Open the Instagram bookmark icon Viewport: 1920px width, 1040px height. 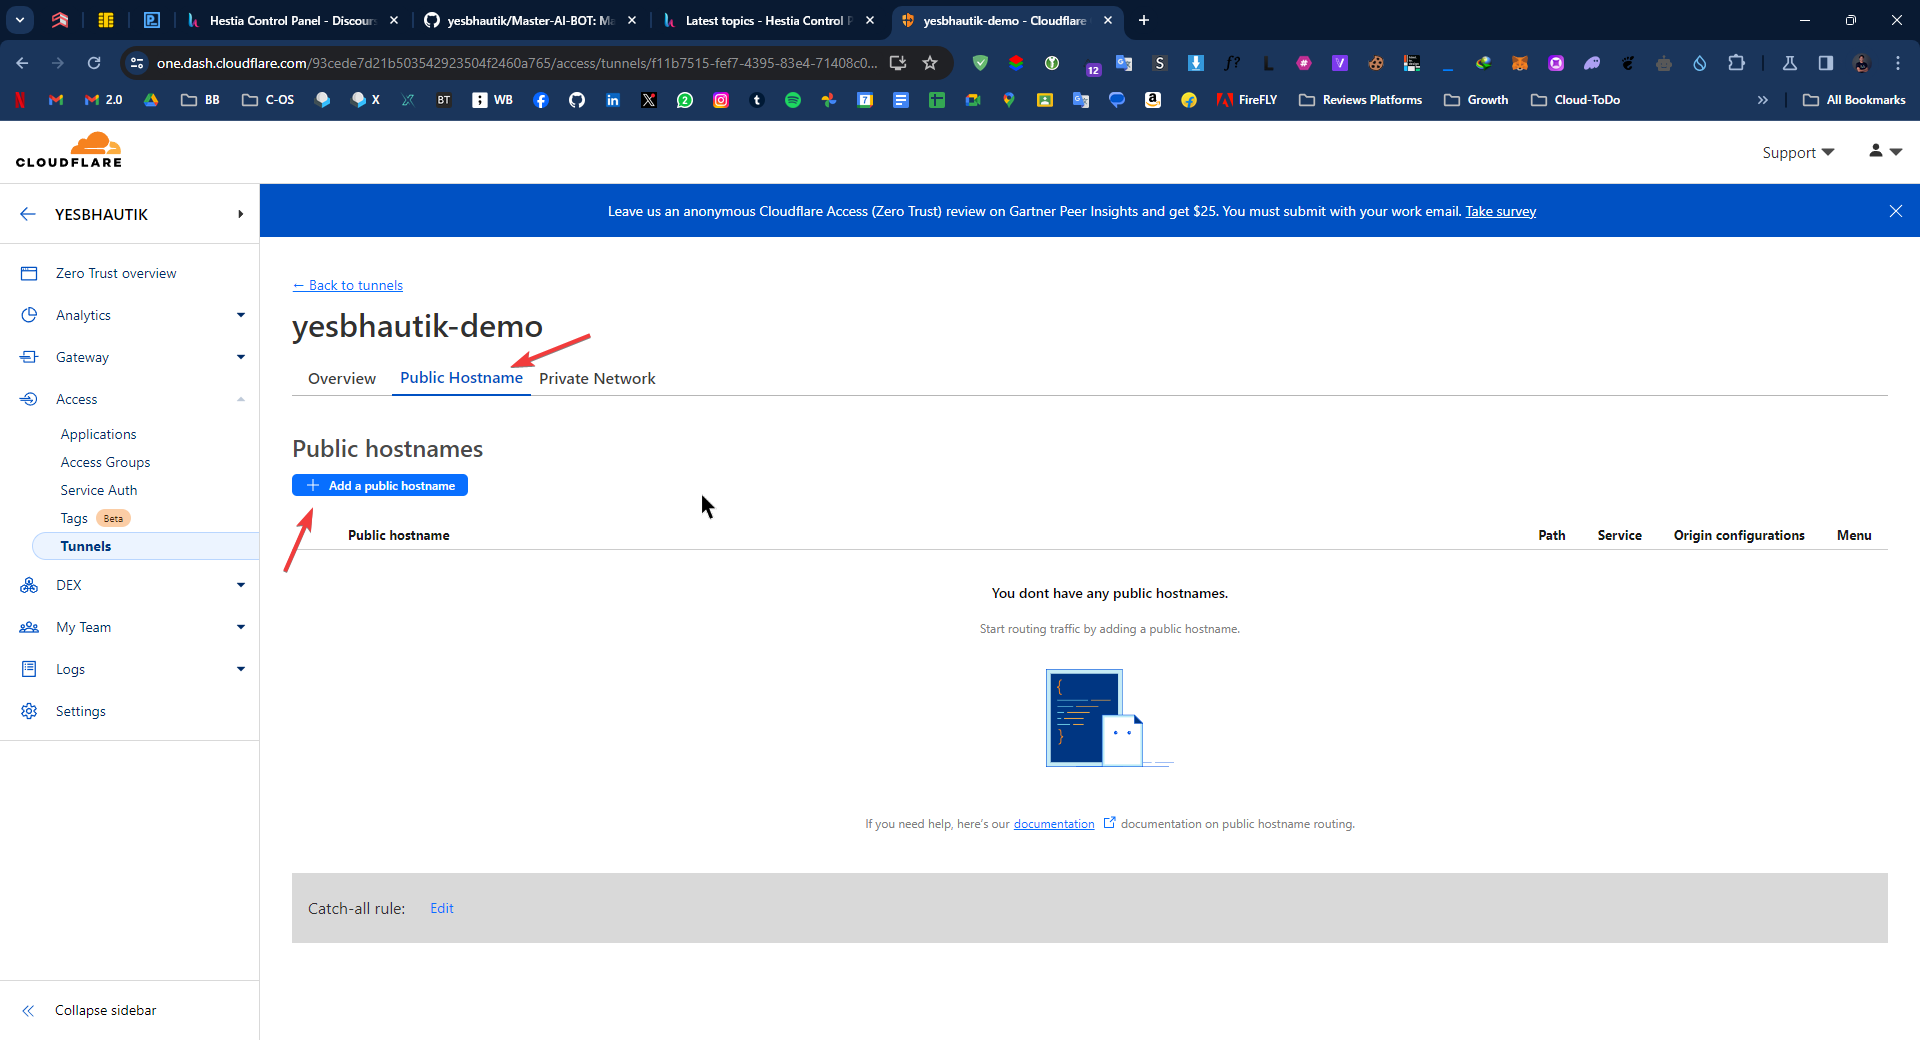(721, 100)
